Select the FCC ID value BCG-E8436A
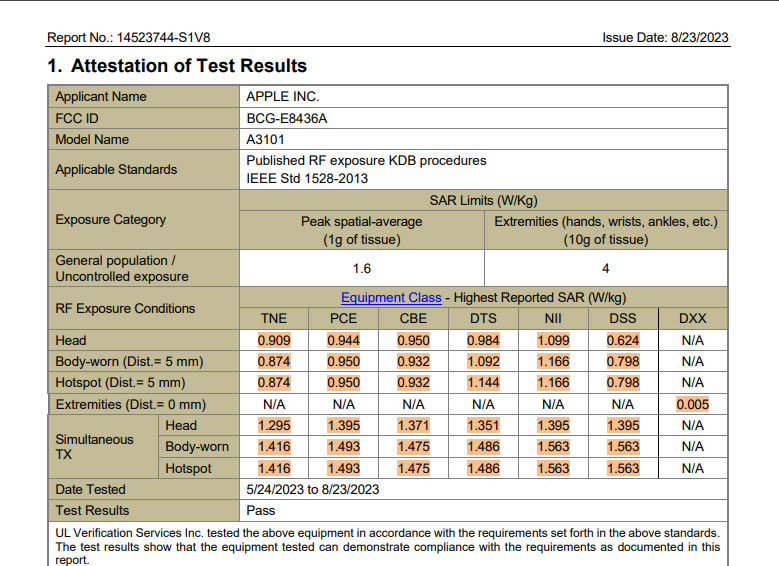 [287, 118]
